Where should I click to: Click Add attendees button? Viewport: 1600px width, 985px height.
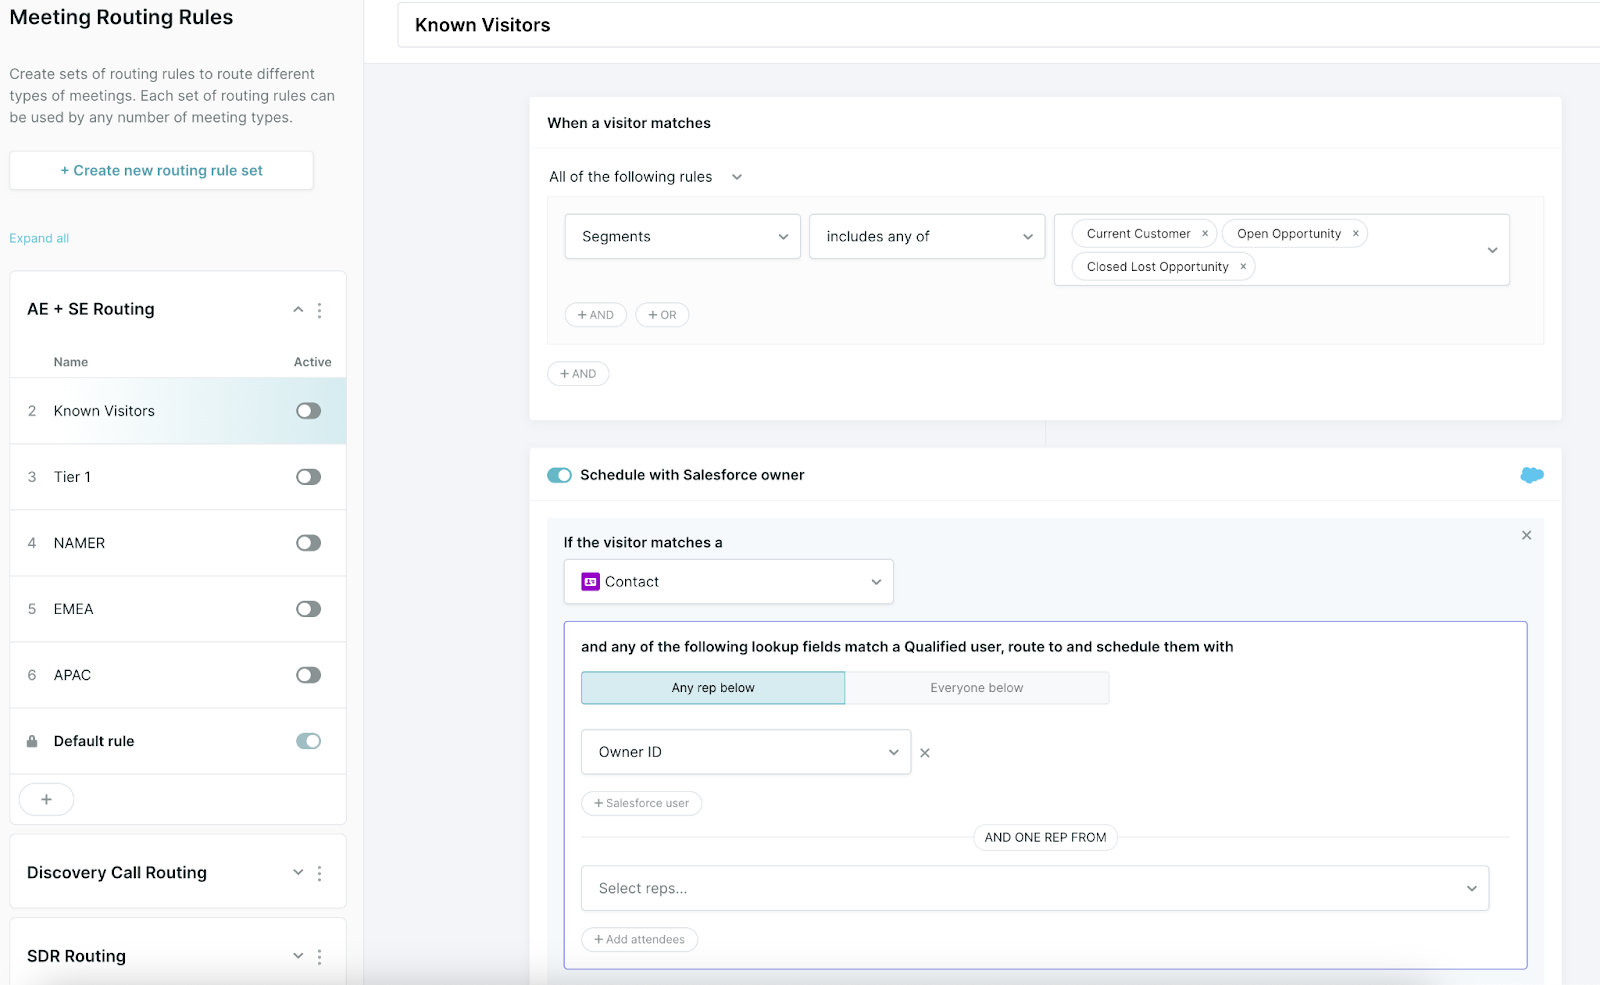[x=639, y=940]
